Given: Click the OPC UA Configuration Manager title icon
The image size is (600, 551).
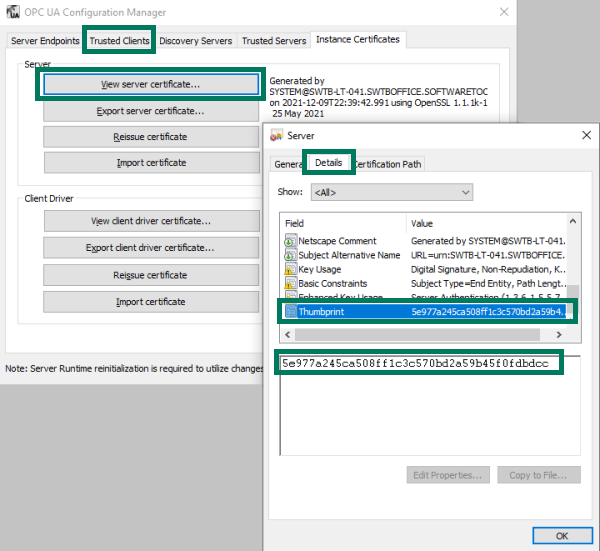Looking at the screenshot, I should pos(13,12).
